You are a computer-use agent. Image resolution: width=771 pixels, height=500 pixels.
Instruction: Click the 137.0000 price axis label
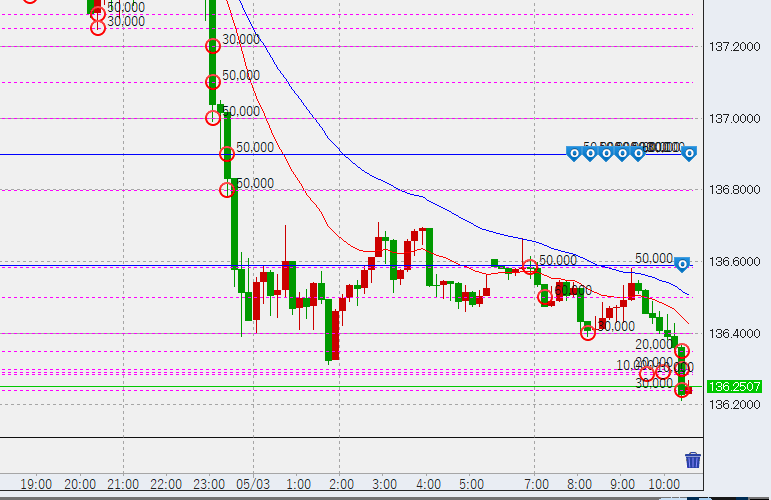click(735, 119)
